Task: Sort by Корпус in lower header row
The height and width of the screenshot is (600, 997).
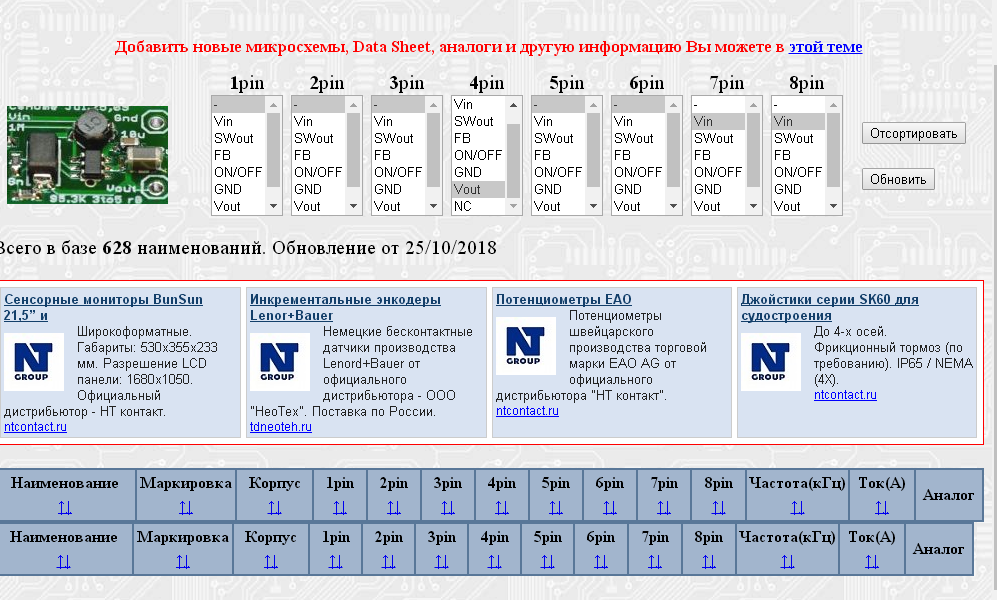Action: click(x=270, y=562)
